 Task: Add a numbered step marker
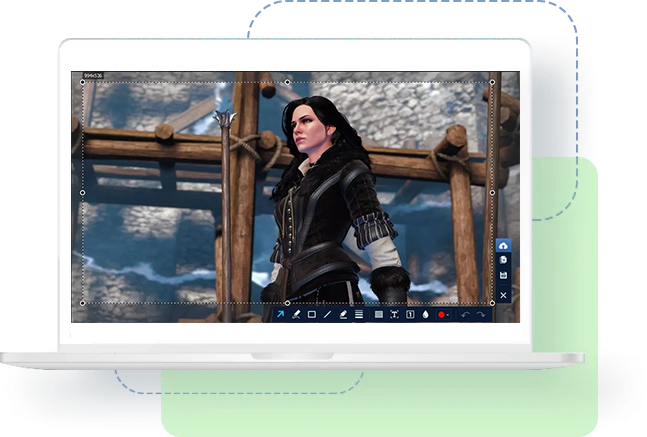click(410, 314)
